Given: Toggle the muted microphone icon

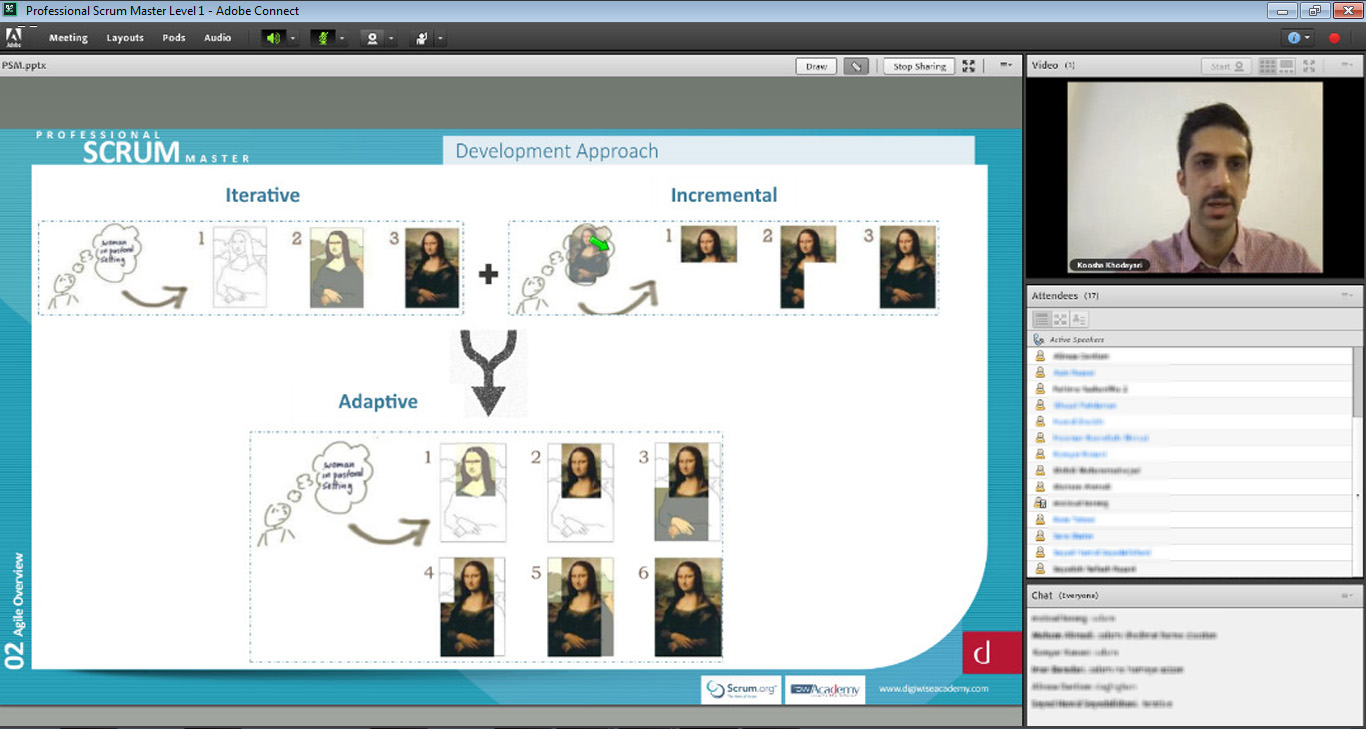Looking at the screenshot, I should point(323,38).
